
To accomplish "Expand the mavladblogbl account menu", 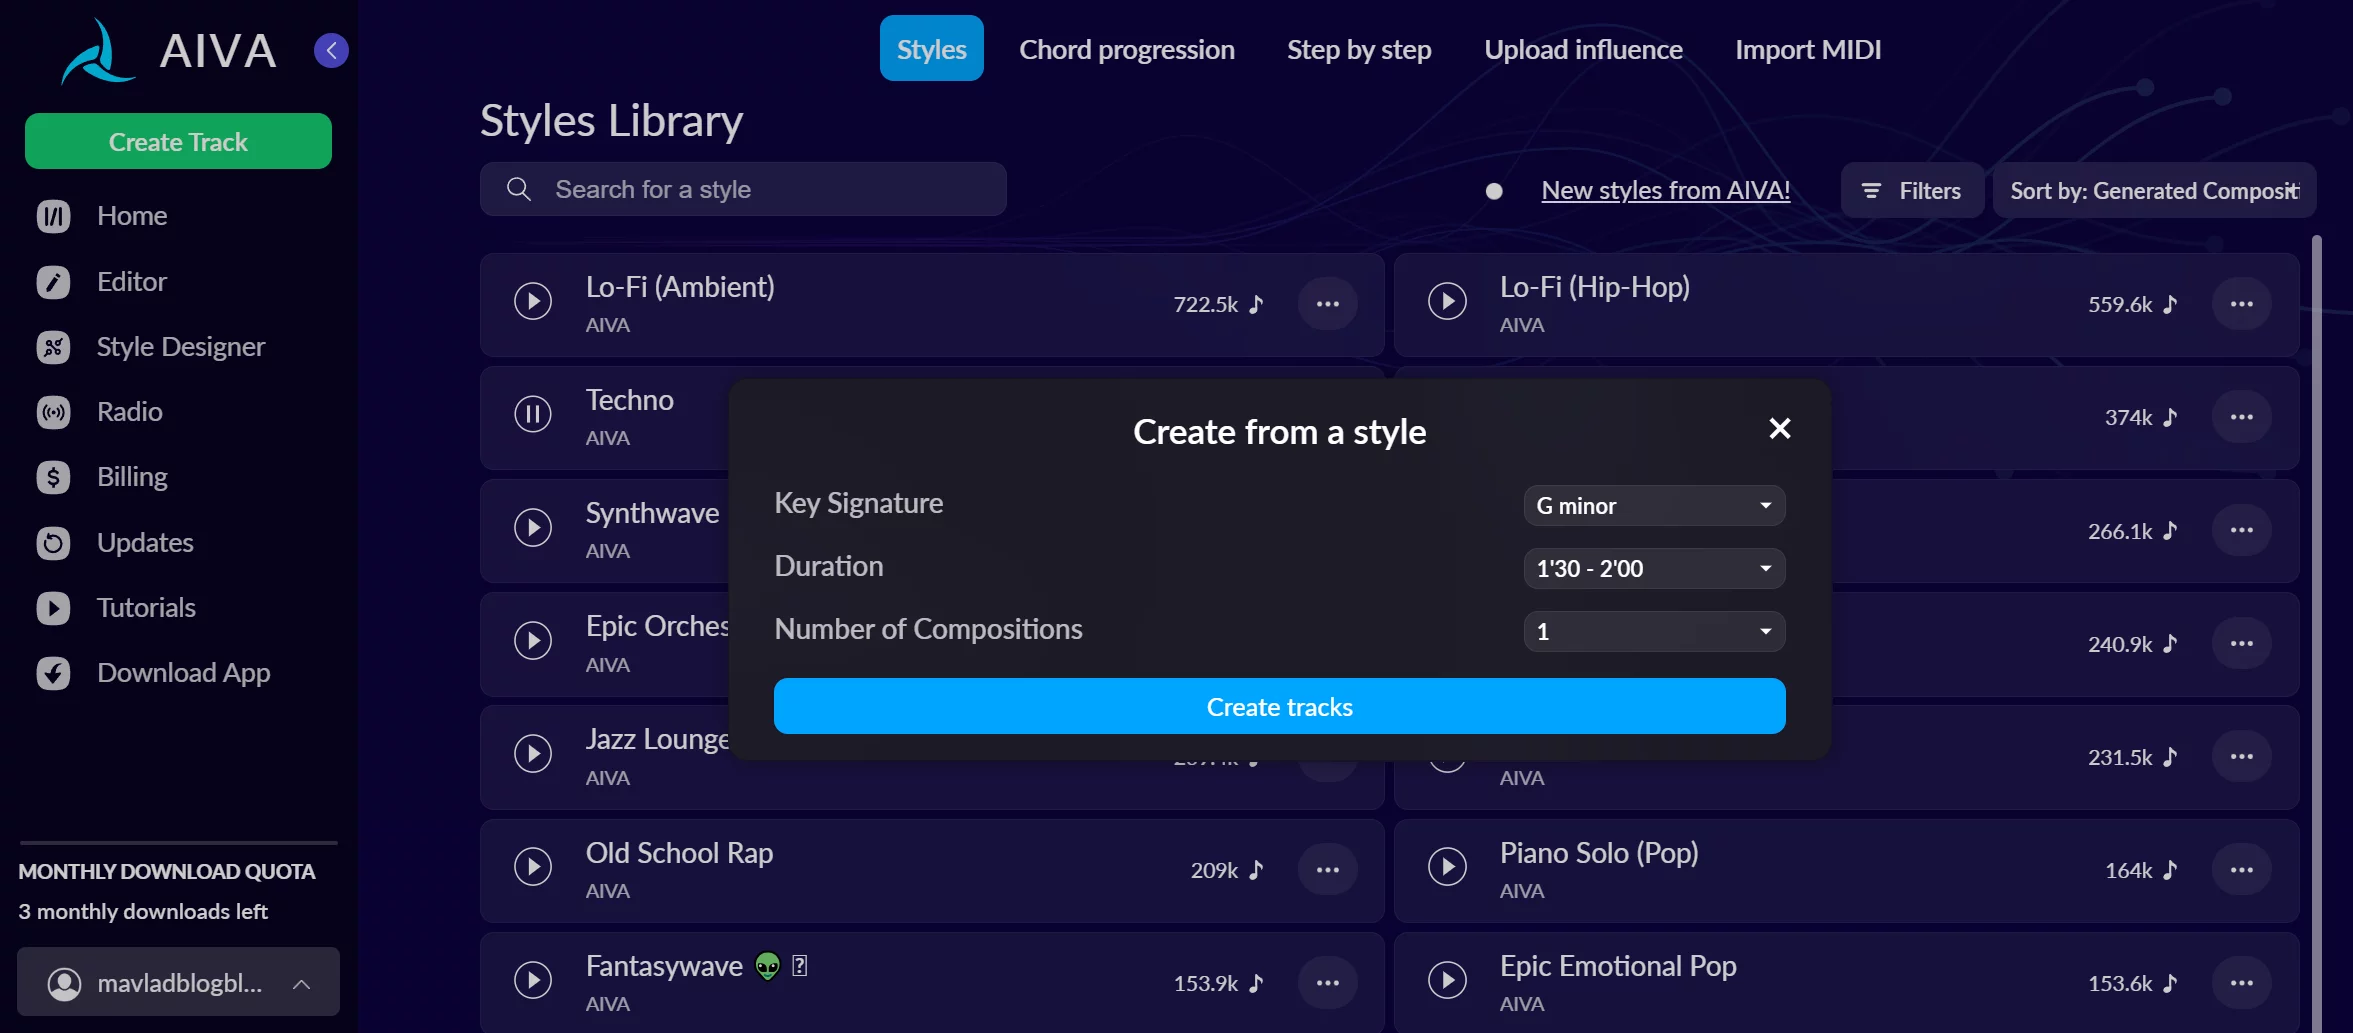I will point(178,983).
